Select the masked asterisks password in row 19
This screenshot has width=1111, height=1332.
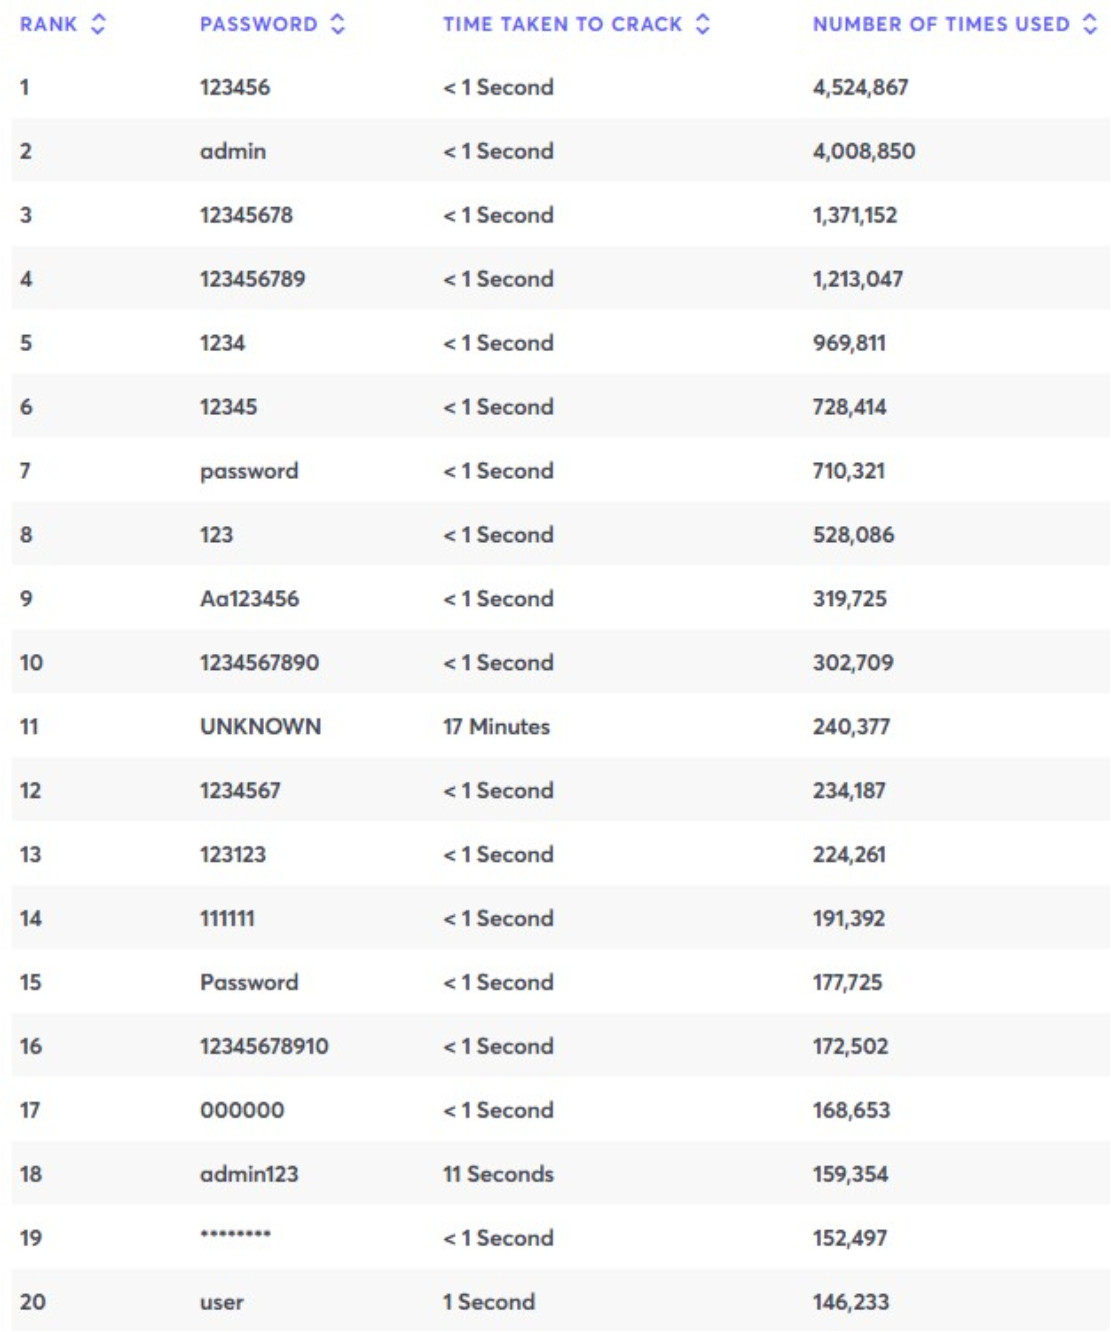coord(235,1235)
